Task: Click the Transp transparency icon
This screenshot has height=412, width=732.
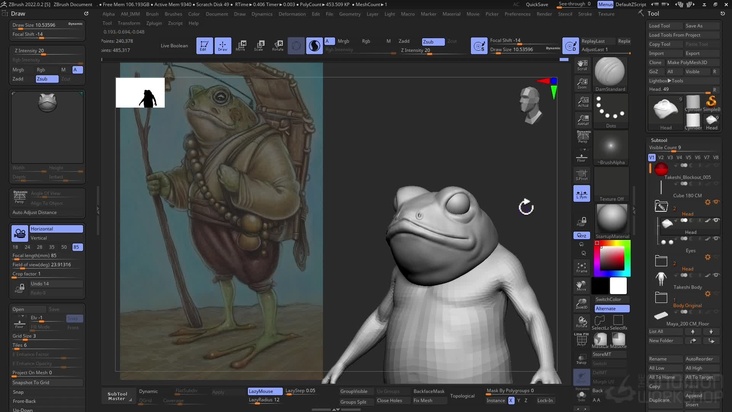Action: pyautogui.click(x=582, y=358)
